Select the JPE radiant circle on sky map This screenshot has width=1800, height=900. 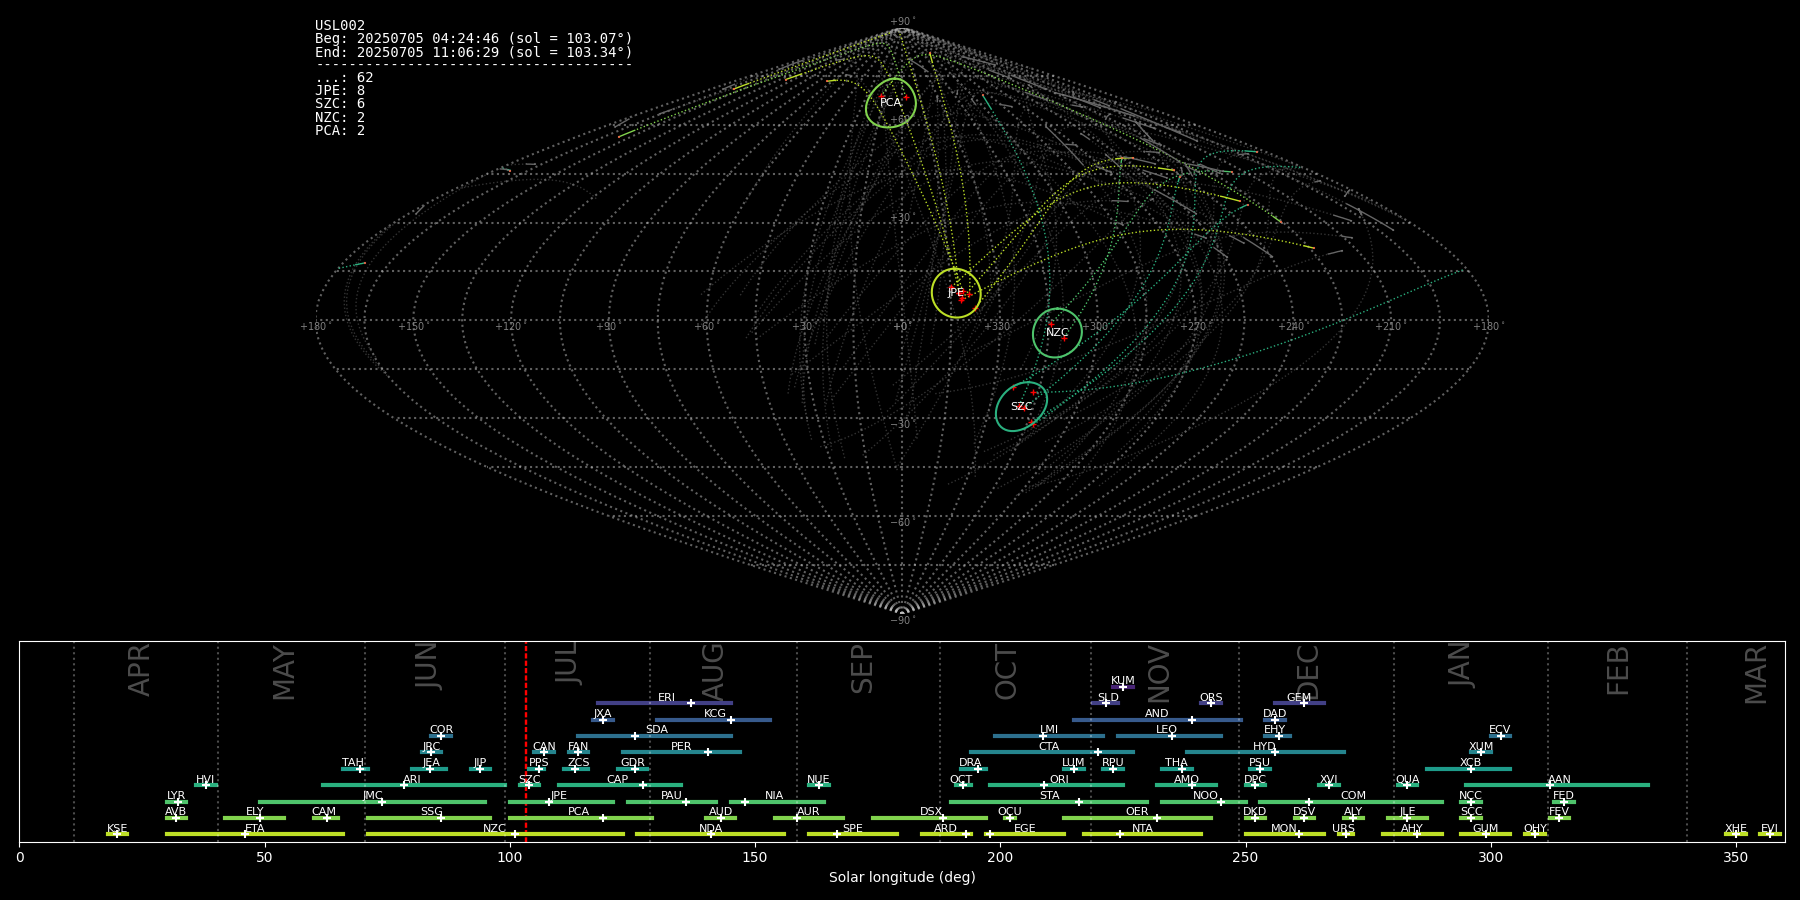coord(956,293)
